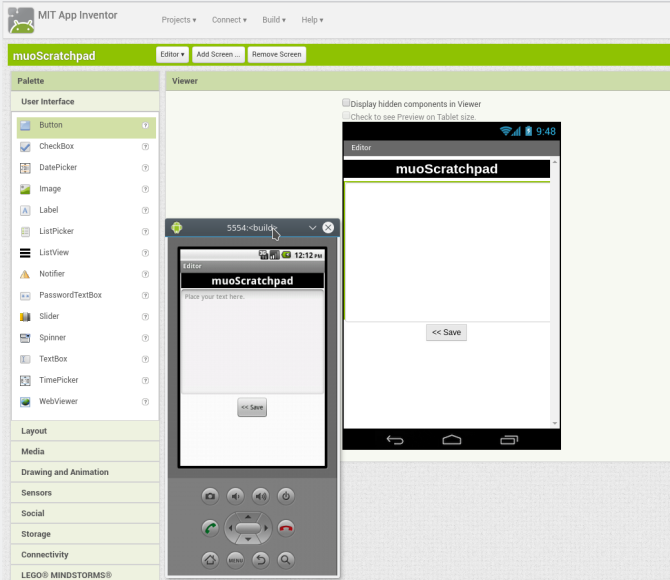Click the Viewer phone home navigation icon

tap(452, 439)
